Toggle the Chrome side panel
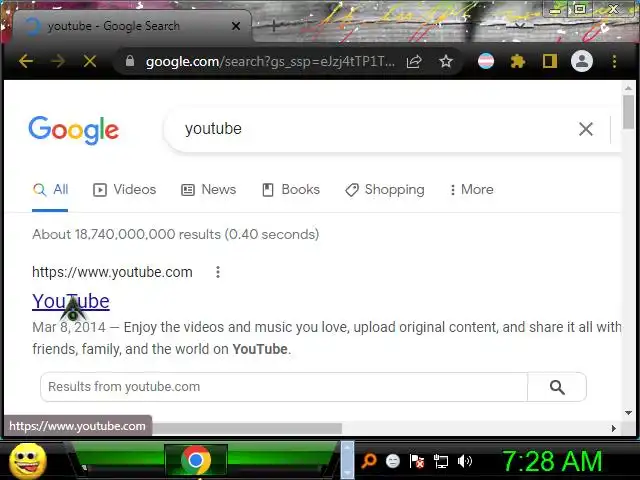 (x=550, y=62)
